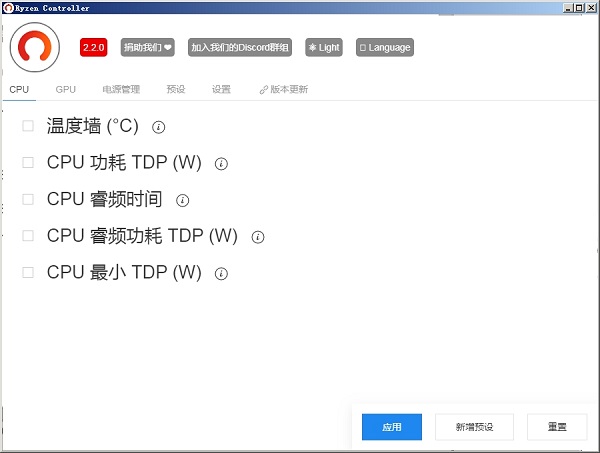View info icon for CPU 最小 TDP (W)
The image size is (600, 453).
point(221,274)
